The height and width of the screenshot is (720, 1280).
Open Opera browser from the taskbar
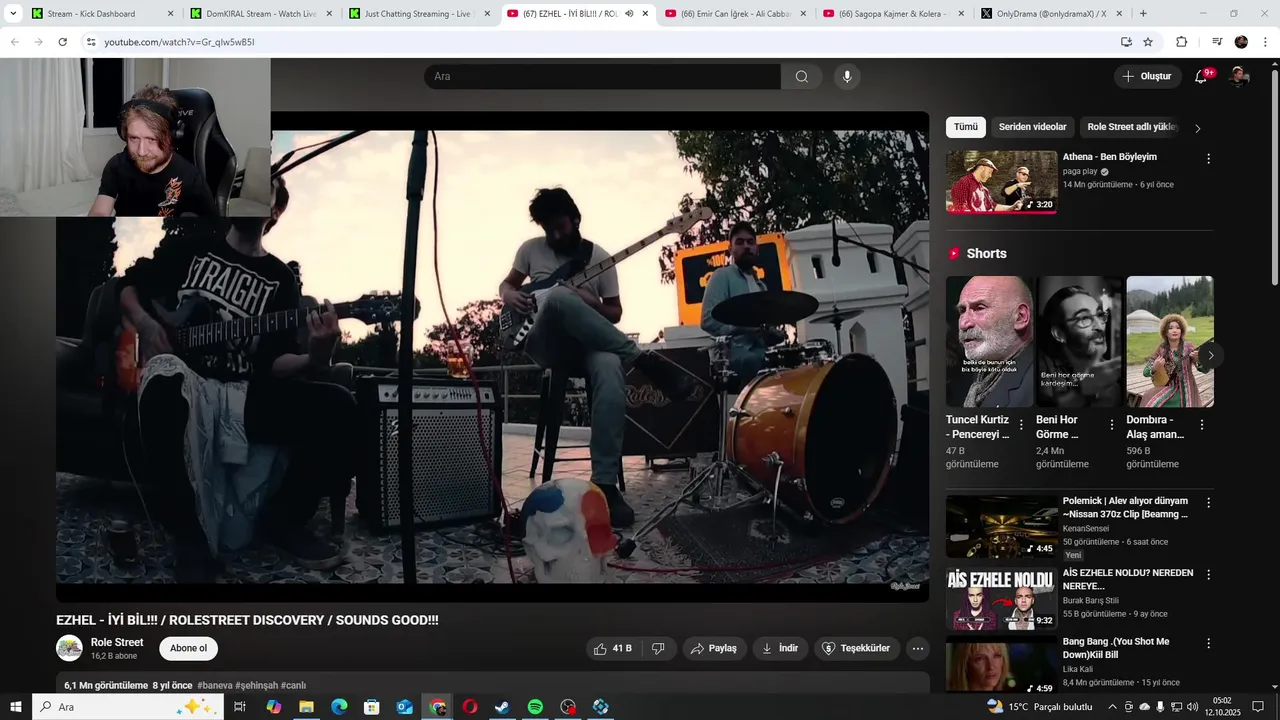pos(469,707)
